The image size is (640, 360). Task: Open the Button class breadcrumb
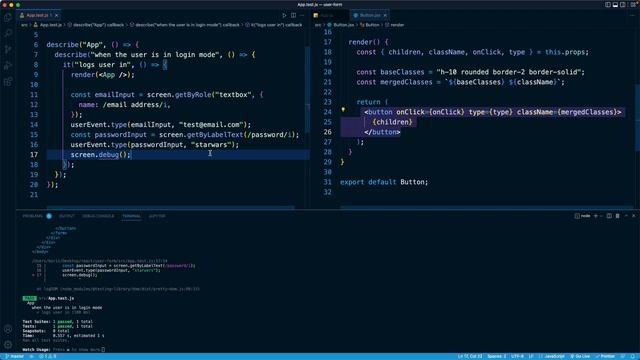point(370,25)
